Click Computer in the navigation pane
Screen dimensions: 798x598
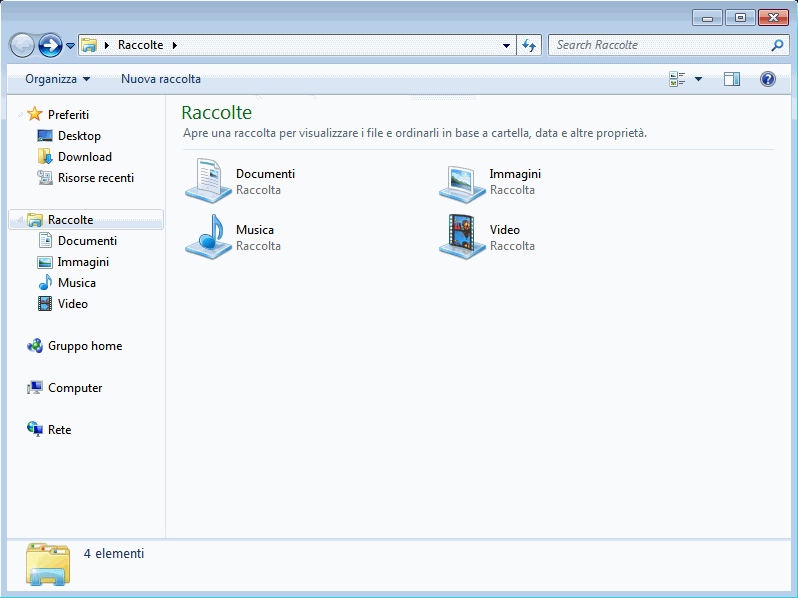[x=75, y=388]
